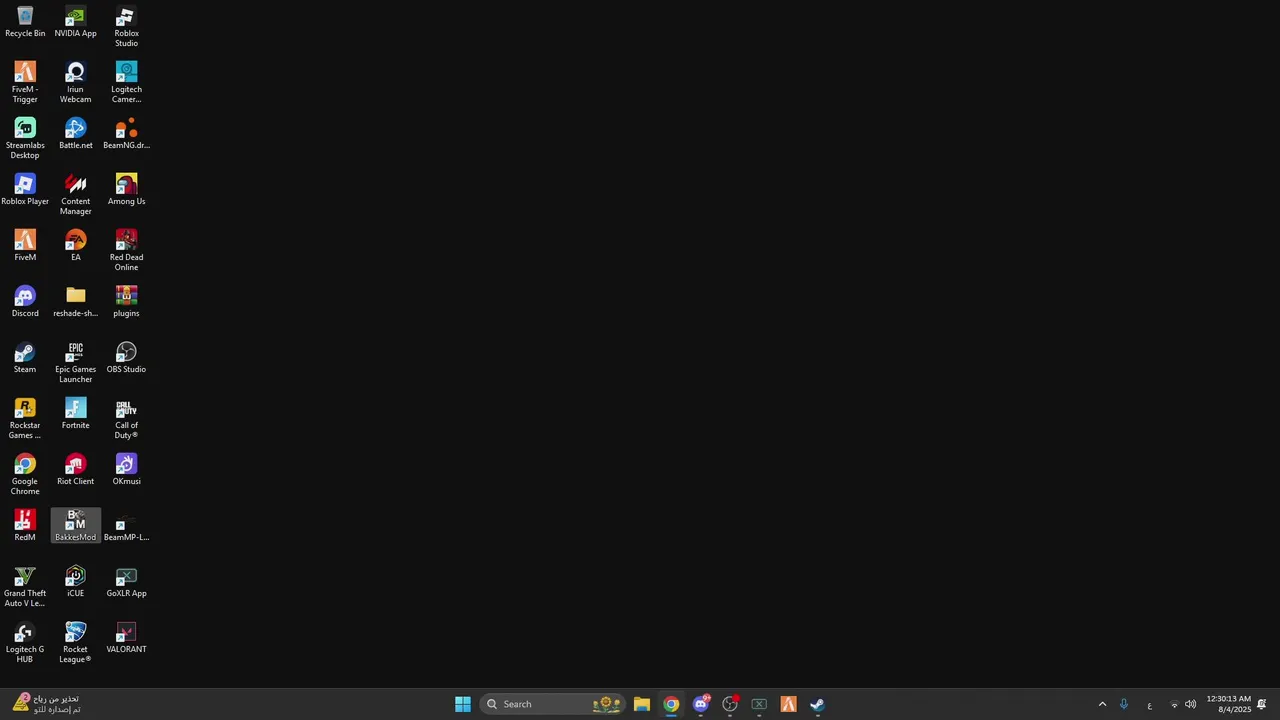Expand the hidden system tray icons

point(1102,704)
